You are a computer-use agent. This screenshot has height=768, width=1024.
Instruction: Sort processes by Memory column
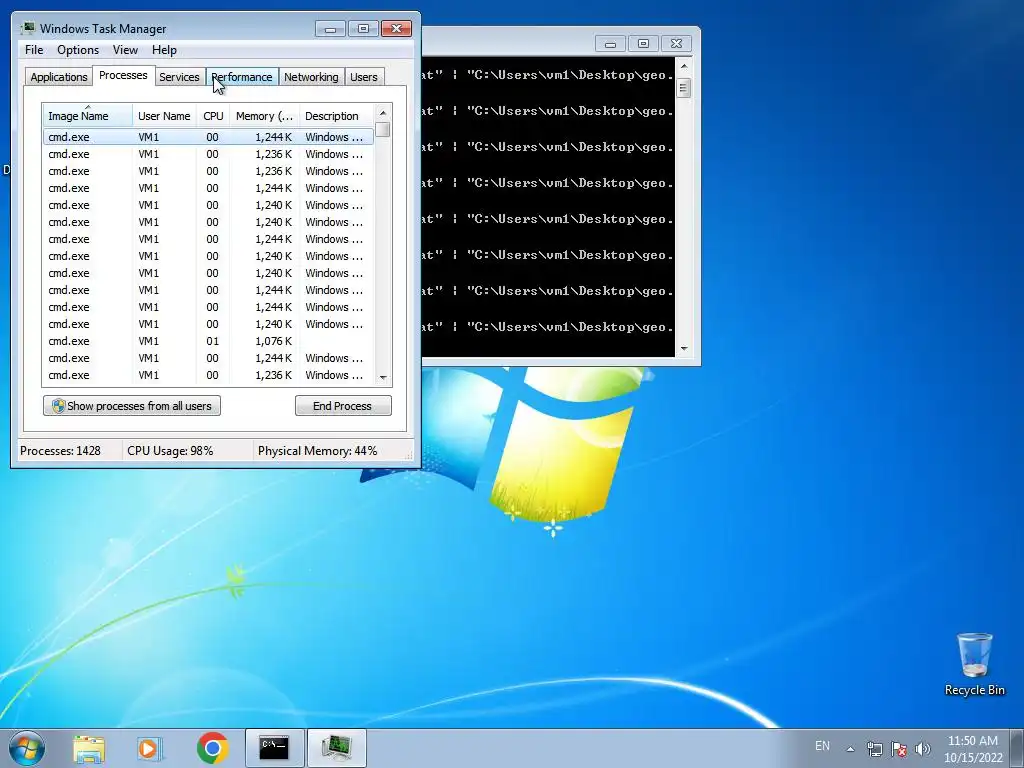264,116
